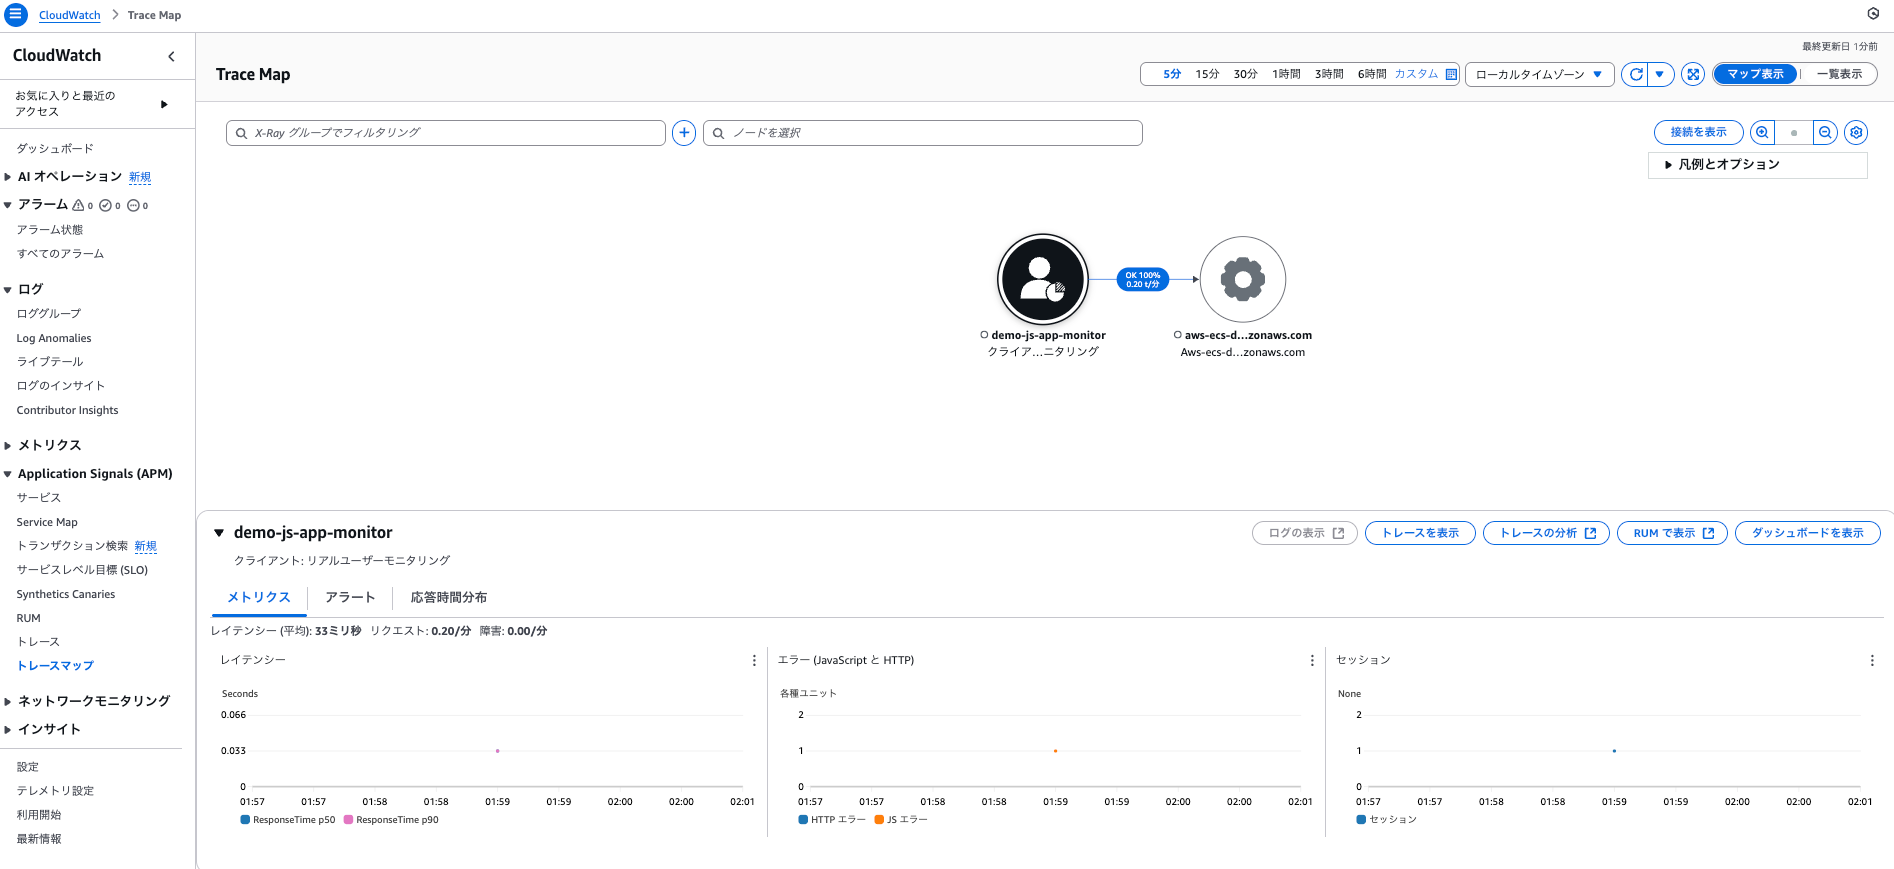This screenshot has height=869, width=1894.
Task: Toggle JS エラー legend series
Action: [x=901, y=820]
